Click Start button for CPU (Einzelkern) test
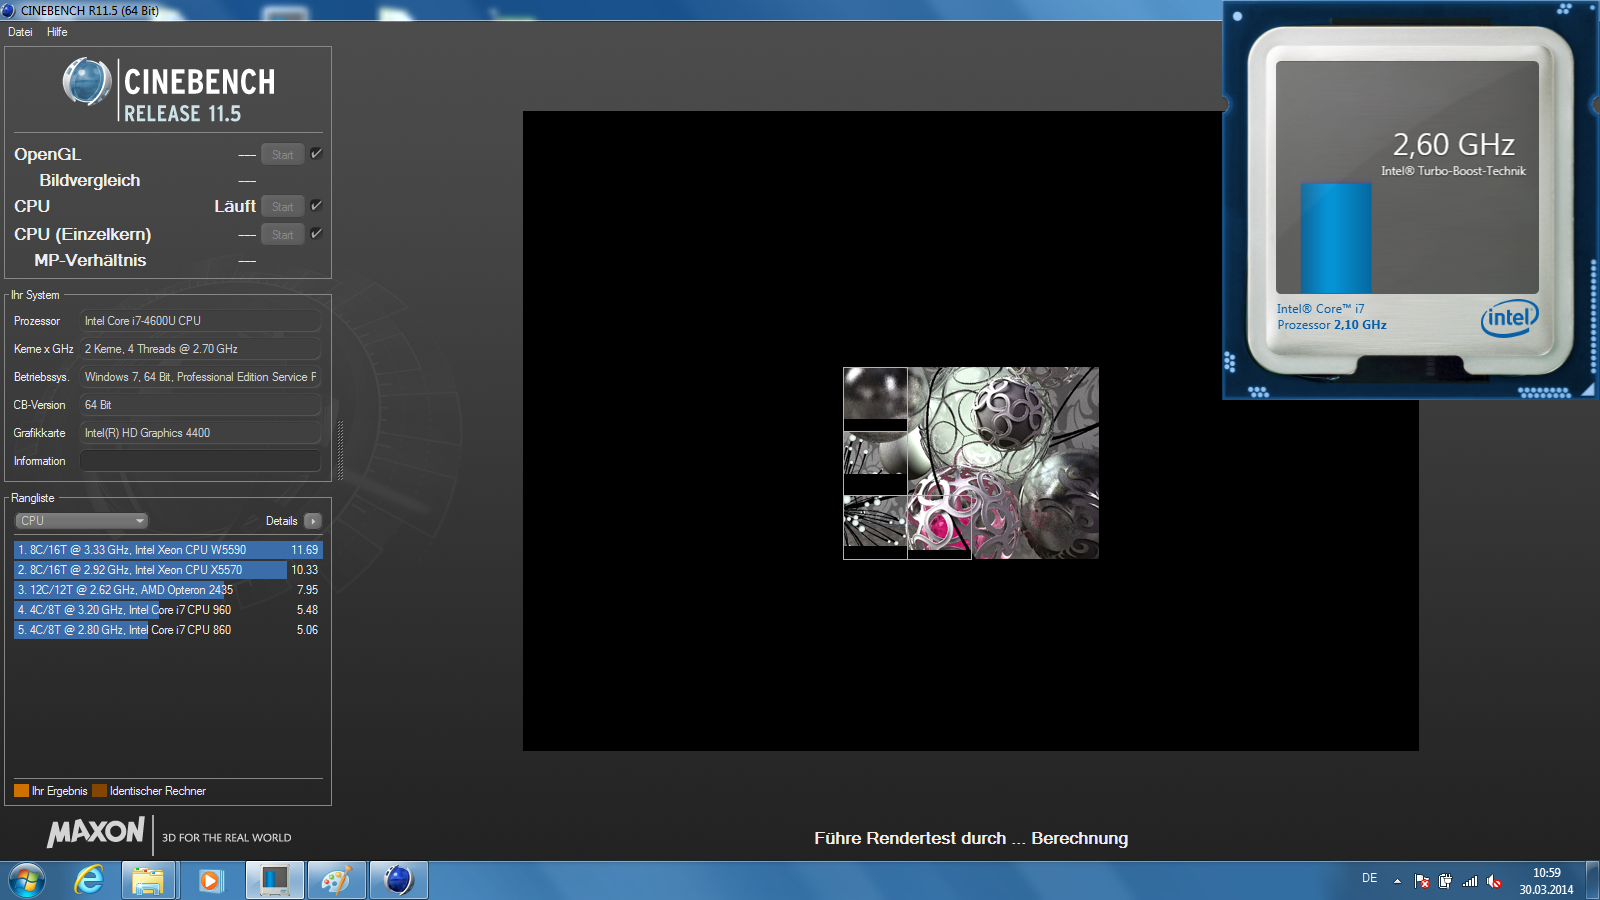The width and height of the screenshot is (1600, 900). click(x=282, y=234)
